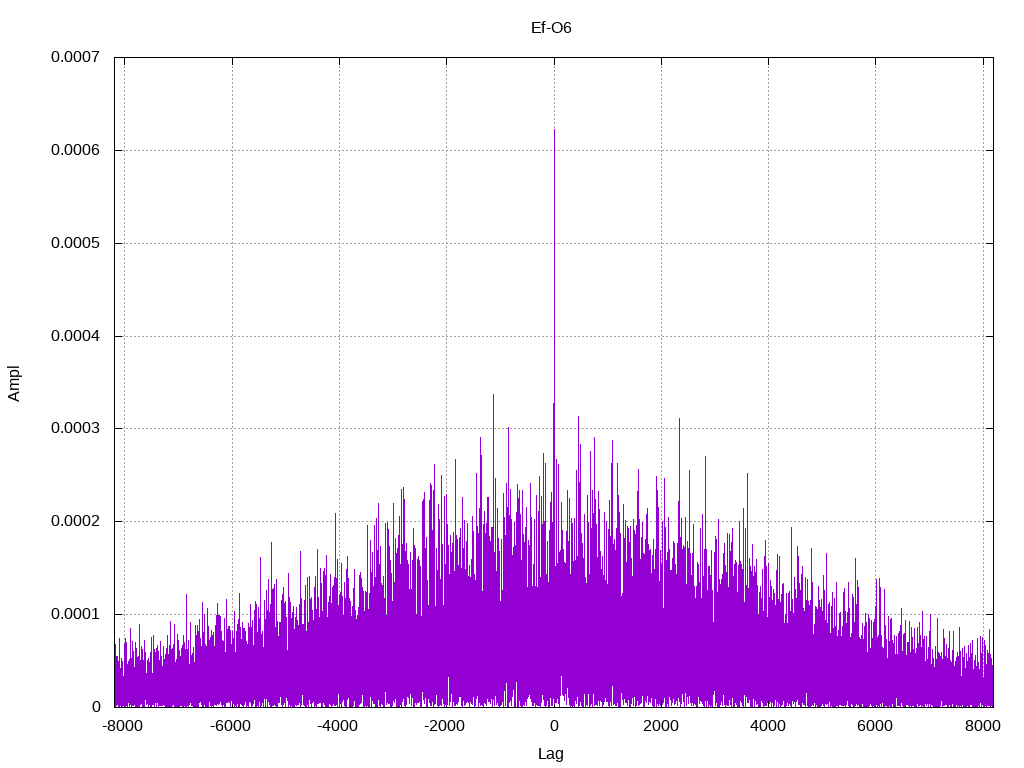Click the 0.0001 y-axis tick label
The height and width of the screenshot is (768, 1024).
click(75, 614)
